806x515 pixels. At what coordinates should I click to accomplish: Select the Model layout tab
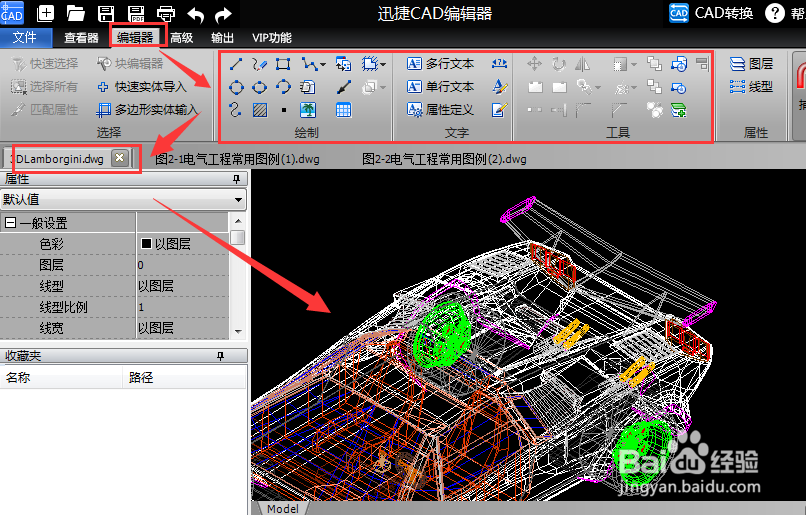[283, 508]
